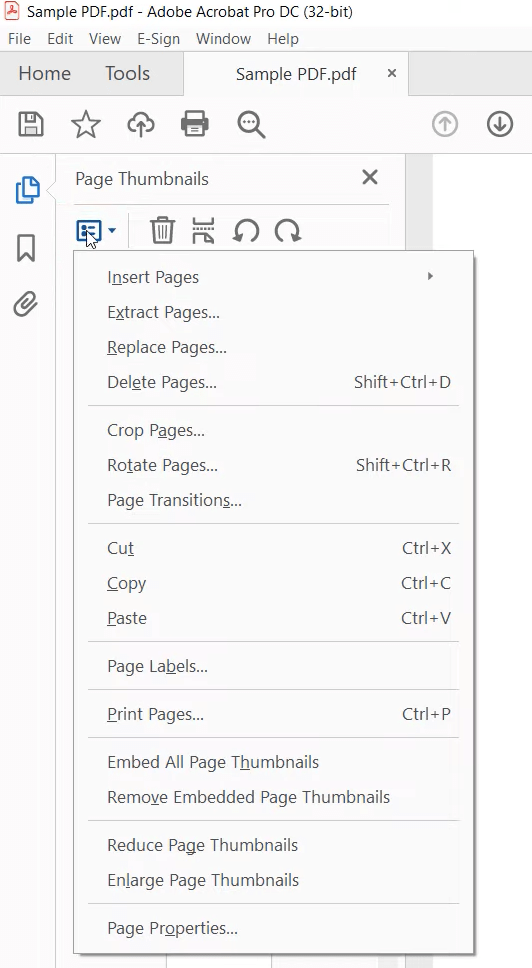The width and height of the screenshot is (532, 968).
Task: Open Page Labels... option
Action: (x=273, y=666)
